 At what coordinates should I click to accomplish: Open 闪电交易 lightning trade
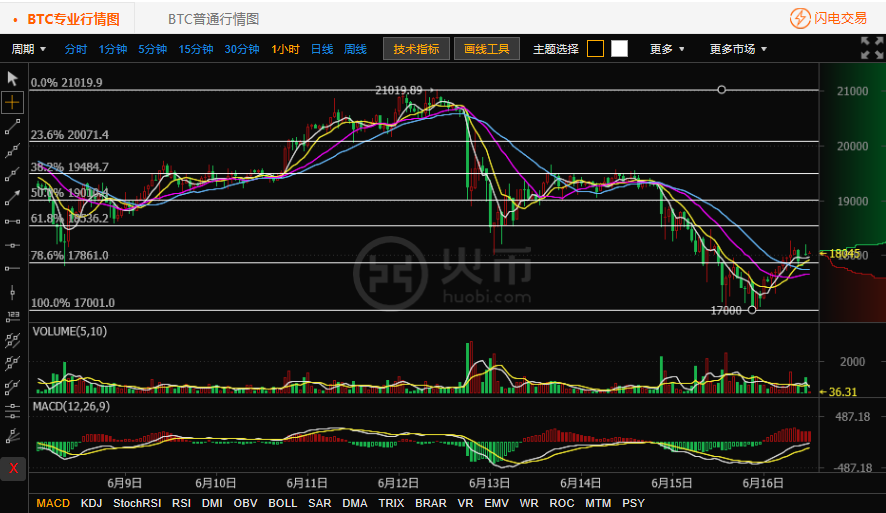tap(829, 18)
